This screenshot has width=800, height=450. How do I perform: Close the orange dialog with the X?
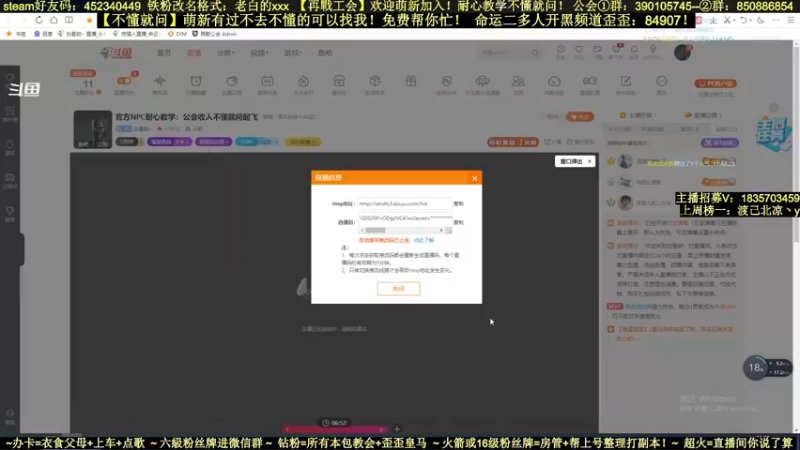click(474, 178)
